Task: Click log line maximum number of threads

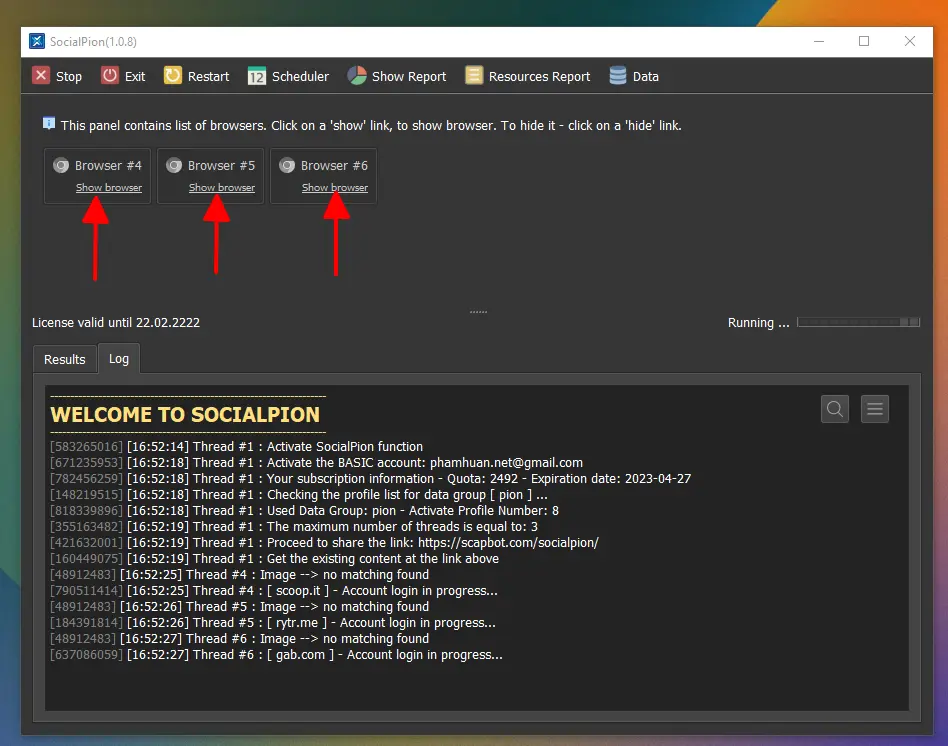Action: coord(294,527)
